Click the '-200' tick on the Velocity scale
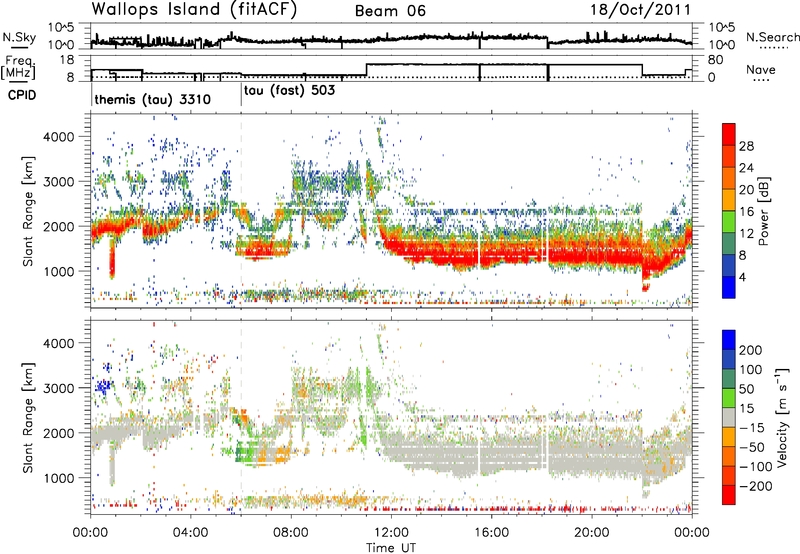 point(755,486)
